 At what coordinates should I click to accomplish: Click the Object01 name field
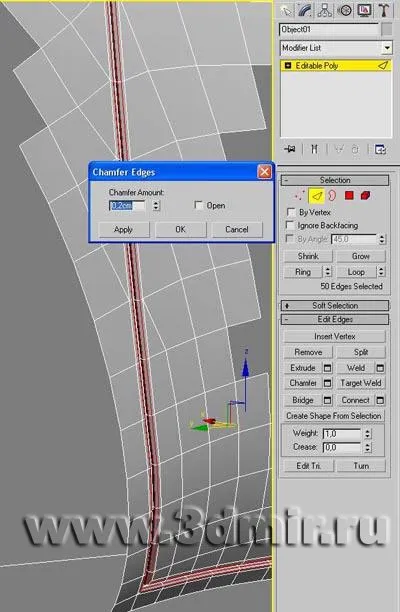click(x=329, y=30)
